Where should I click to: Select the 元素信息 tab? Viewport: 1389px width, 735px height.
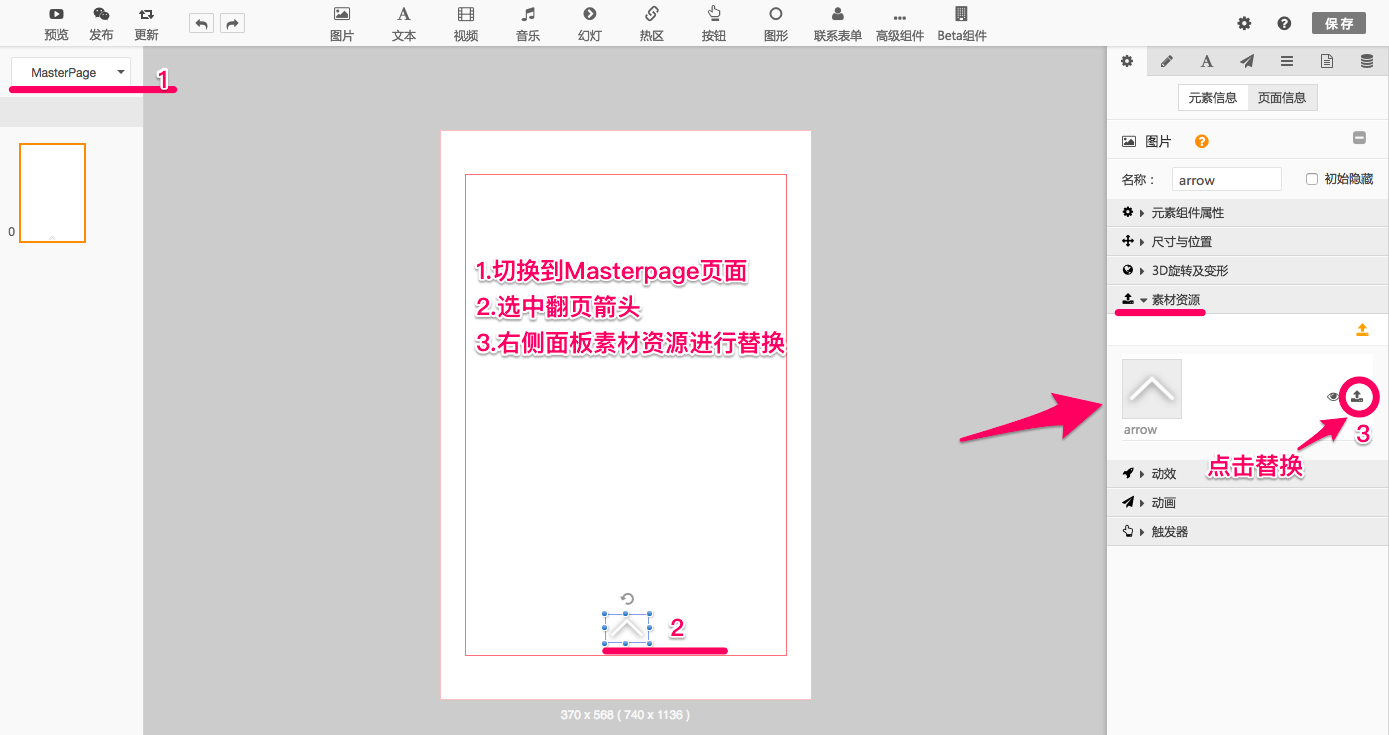(1213, 98)
